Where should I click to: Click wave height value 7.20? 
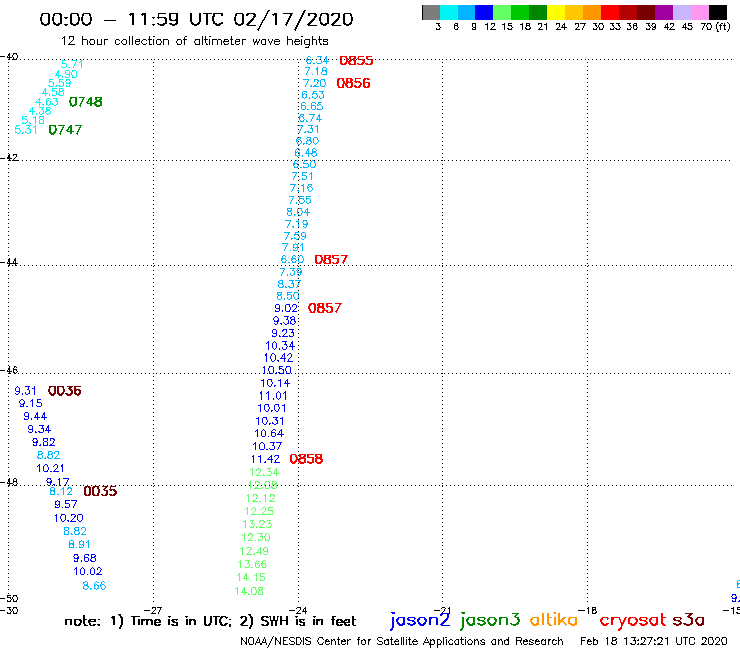coord(314,83)
